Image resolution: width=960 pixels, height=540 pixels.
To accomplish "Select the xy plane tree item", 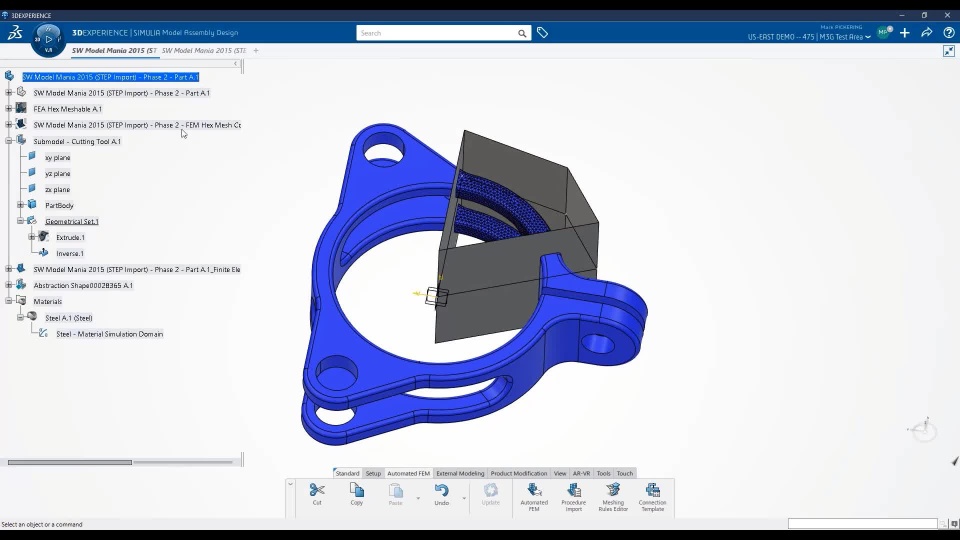I will (x=58, y=157).
